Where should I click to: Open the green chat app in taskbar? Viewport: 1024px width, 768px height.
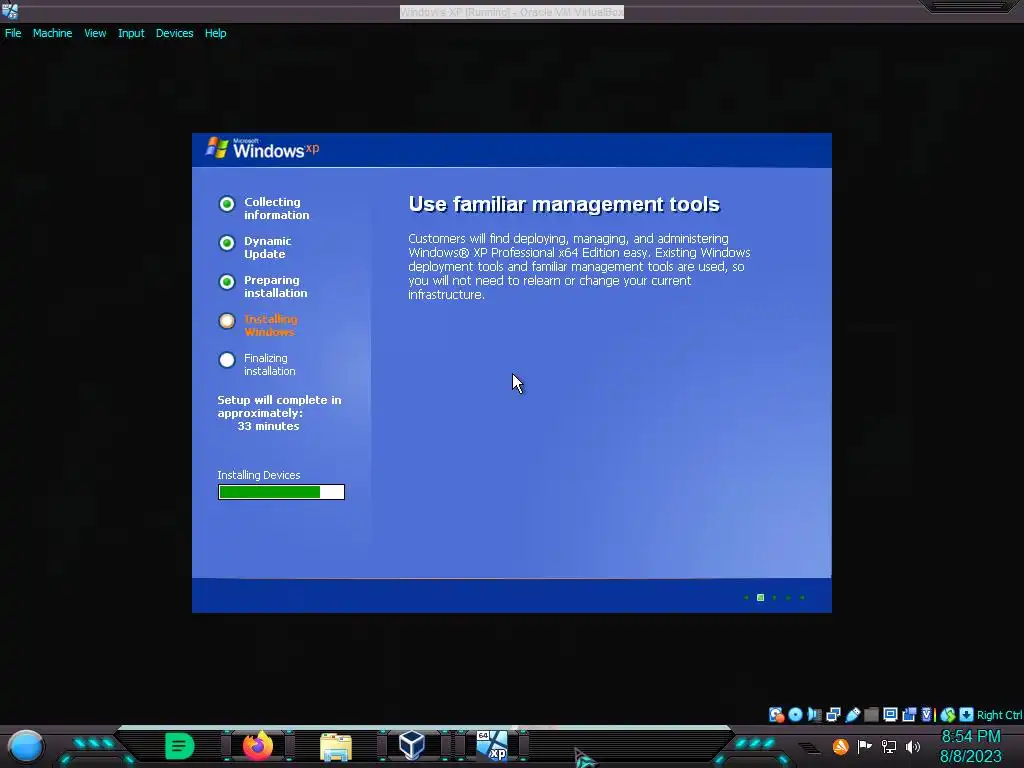[x=180, y=746]
